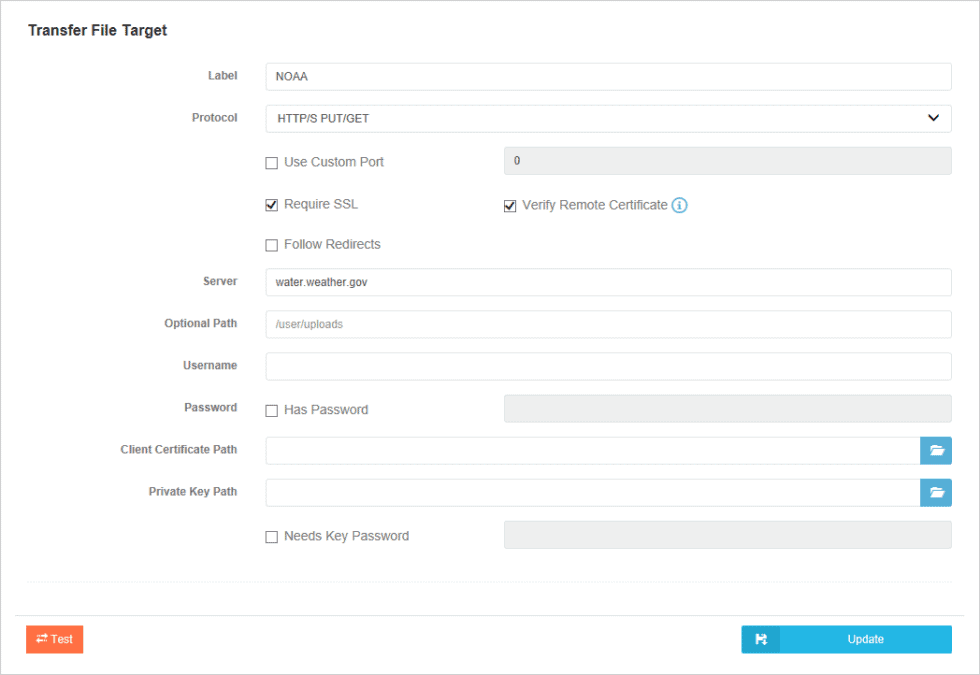The image size is (980, 675).
Task: Click the Label field containing NOAA
Action: pyautogui.click(x=608, y=76)
